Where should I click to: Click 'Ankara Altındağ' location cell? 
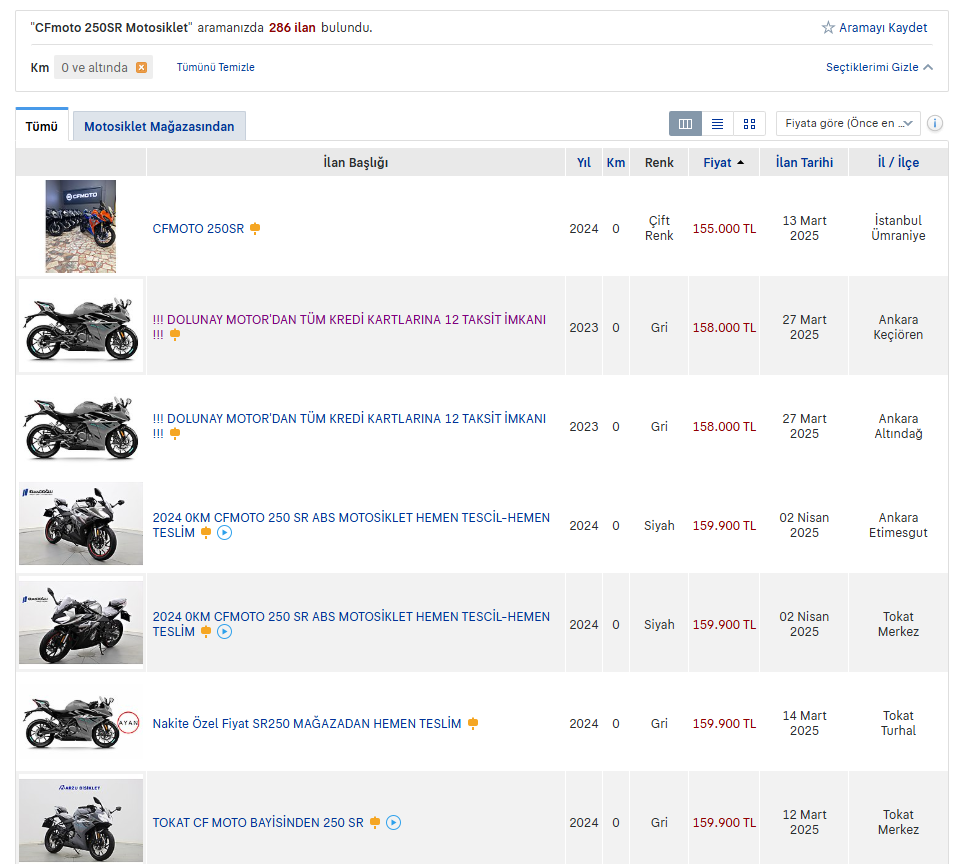pyautogui.click(x=898, y=426)
